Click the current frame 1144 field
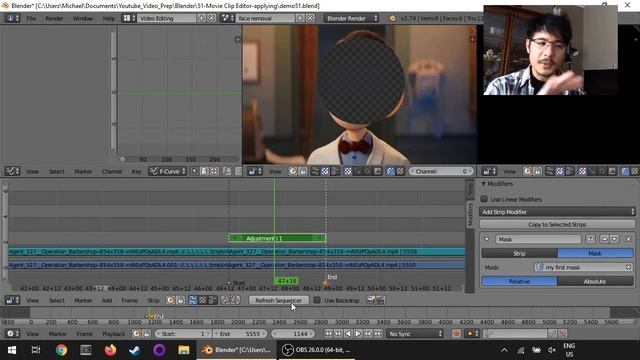 pyautogui.click(x=293, y=334)
